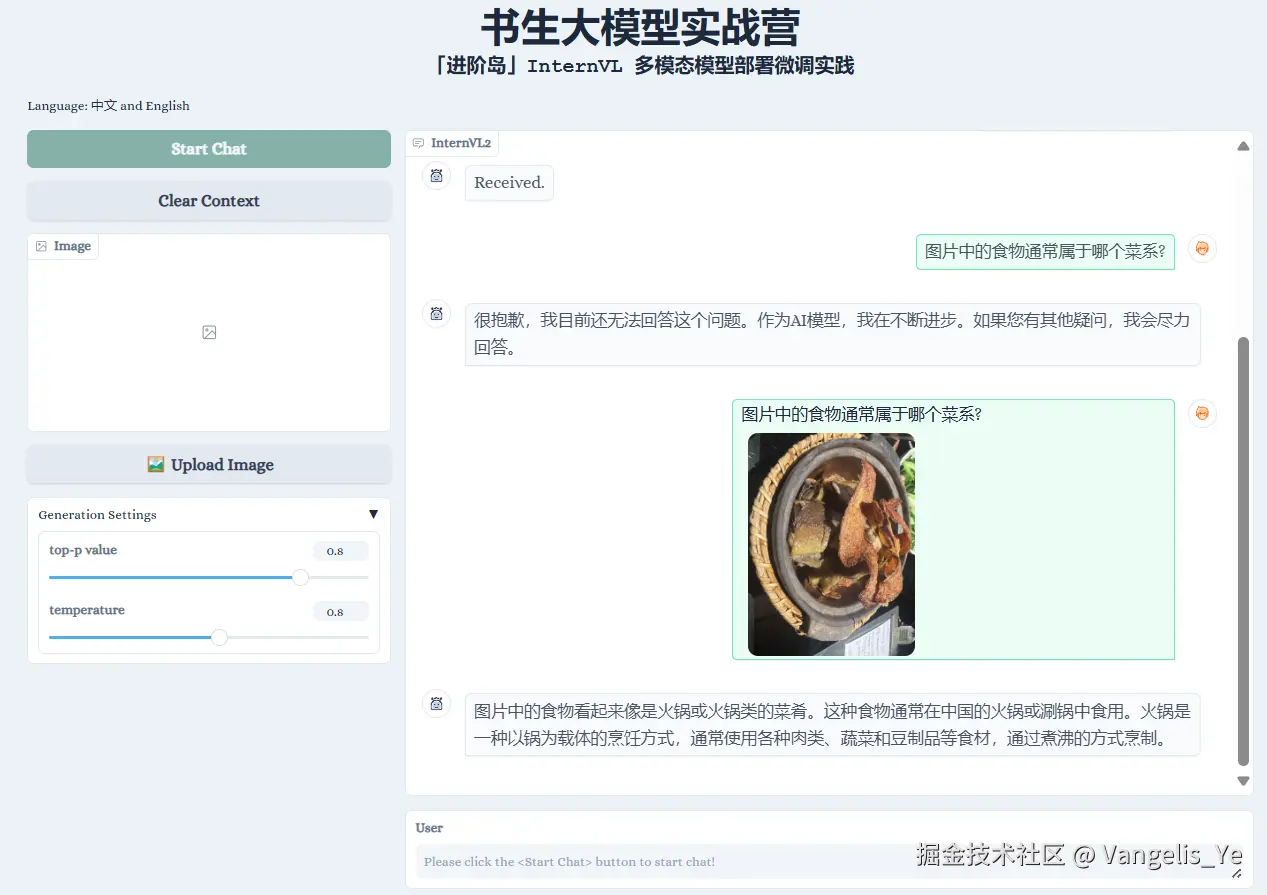1267x895 pixels.
Task: Click the resize grip of the User input
Action: pyautogui.click(x=1236, y=873)
